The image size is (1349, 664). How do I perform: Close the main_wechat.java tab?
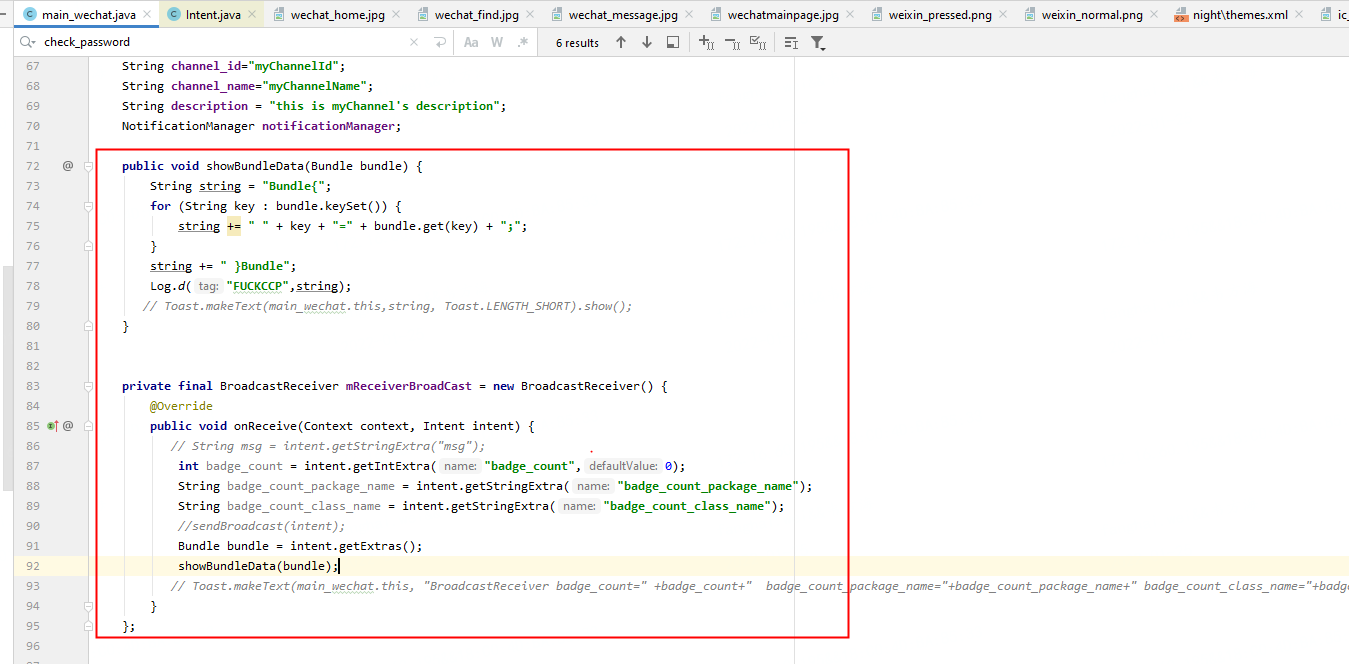[148, 15]
